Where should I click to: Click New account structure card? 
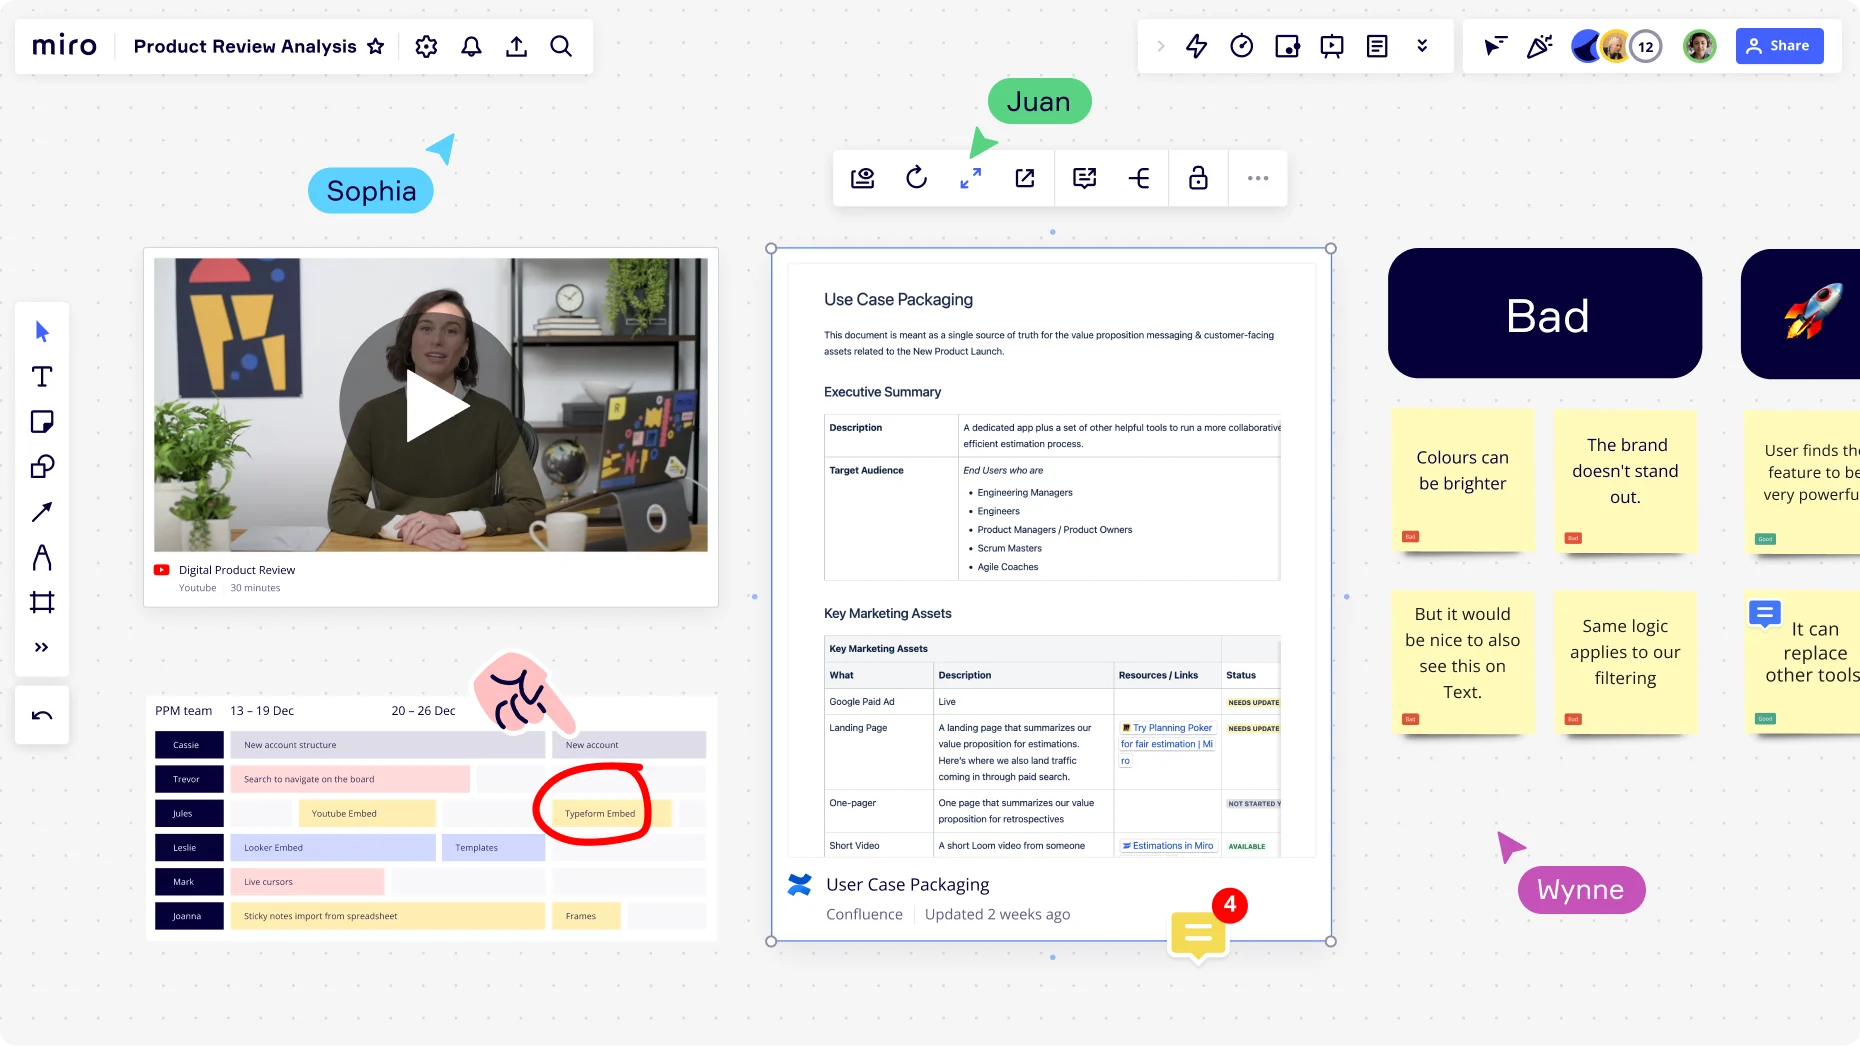pos(388,745)
